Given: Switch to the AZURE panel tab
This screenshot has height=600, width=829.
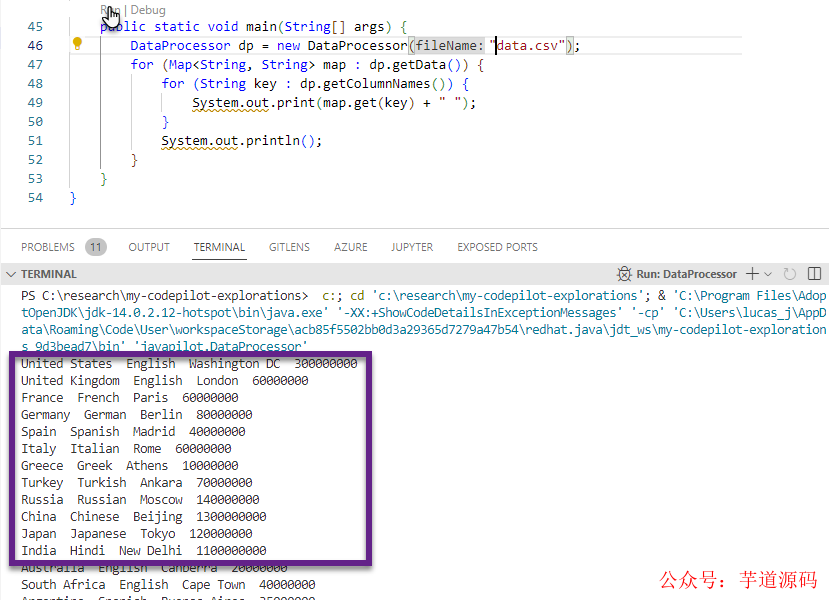Looking at the screenshot, I should pyautogui.click(x=351, y=247).
